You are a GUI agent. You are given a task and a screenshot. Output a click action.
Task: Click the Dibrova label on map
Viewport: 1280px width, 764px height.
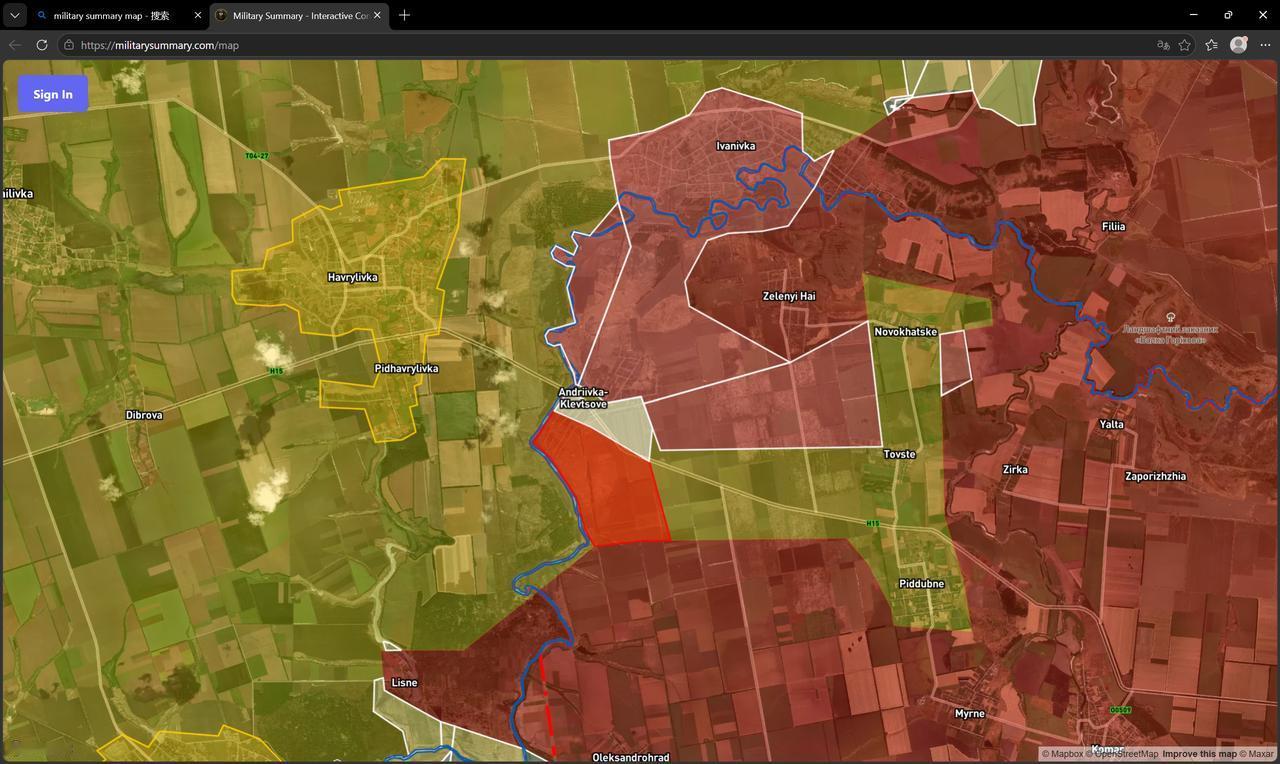(144, 415)
